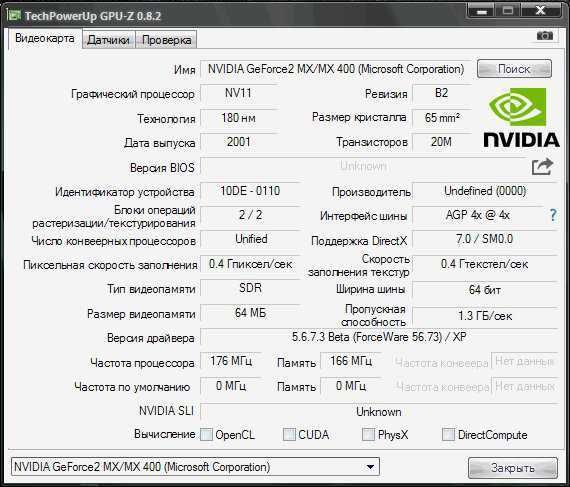Click the Идентификатор устройства label
Image resolution: width=570 pixels, height=487 pixels.
point(125,192)
